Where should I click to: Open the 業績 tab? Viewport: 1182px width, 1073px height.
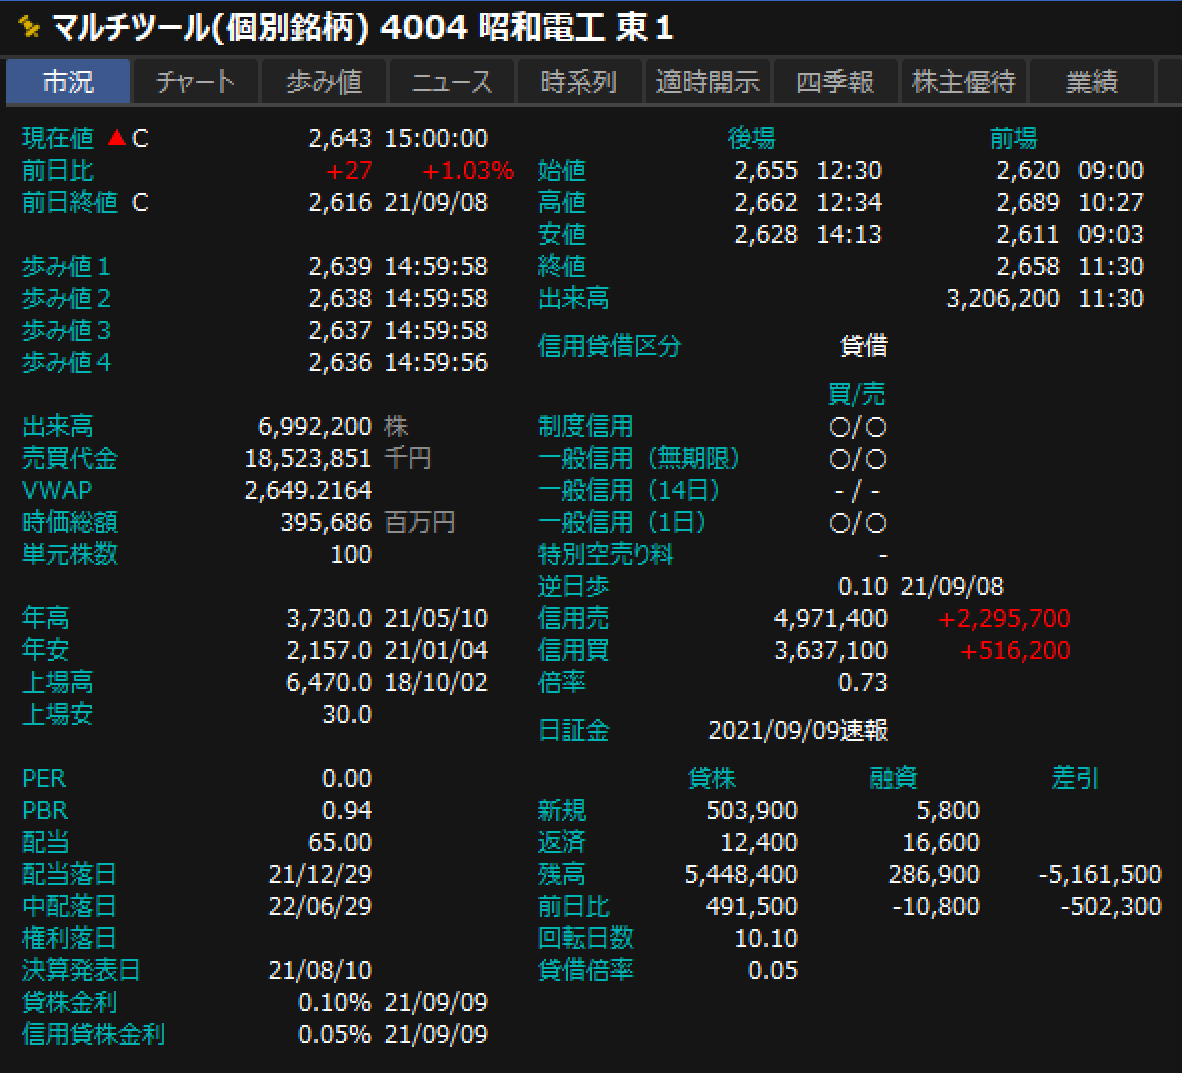tap(1092, 81)
